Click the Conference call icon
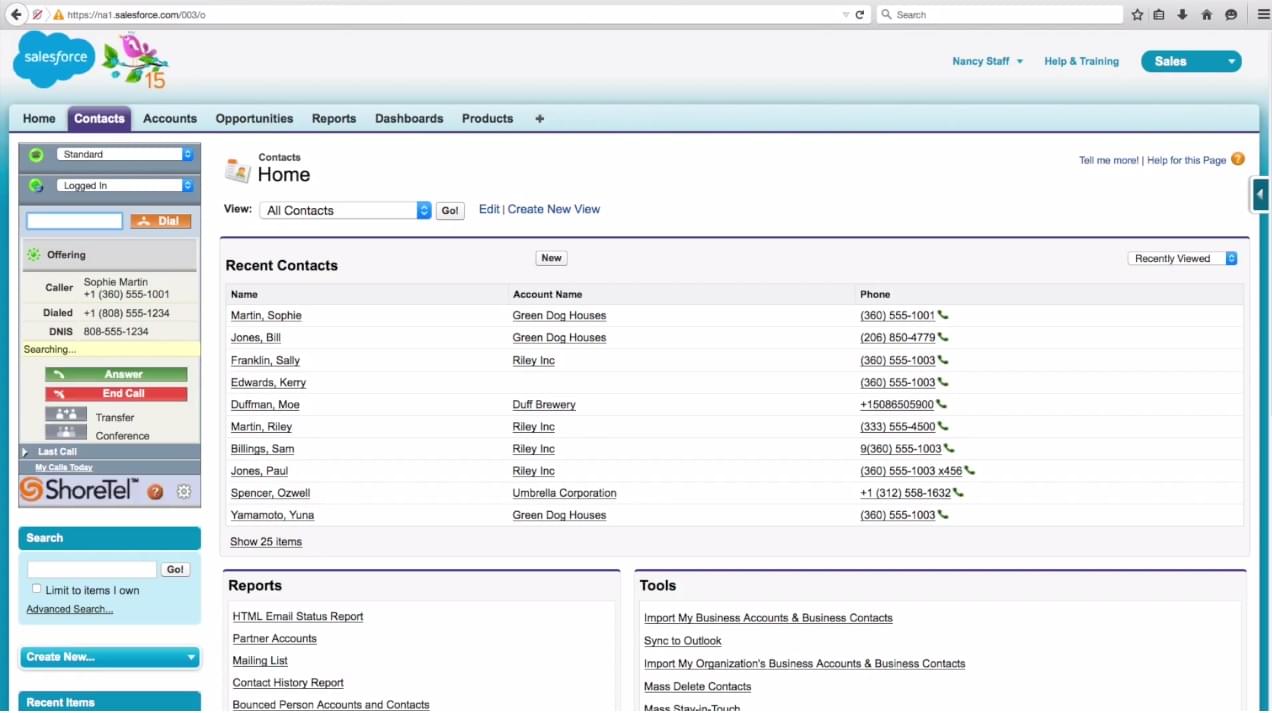Screen dimensions: 1272x713 (x=66, y=434)
